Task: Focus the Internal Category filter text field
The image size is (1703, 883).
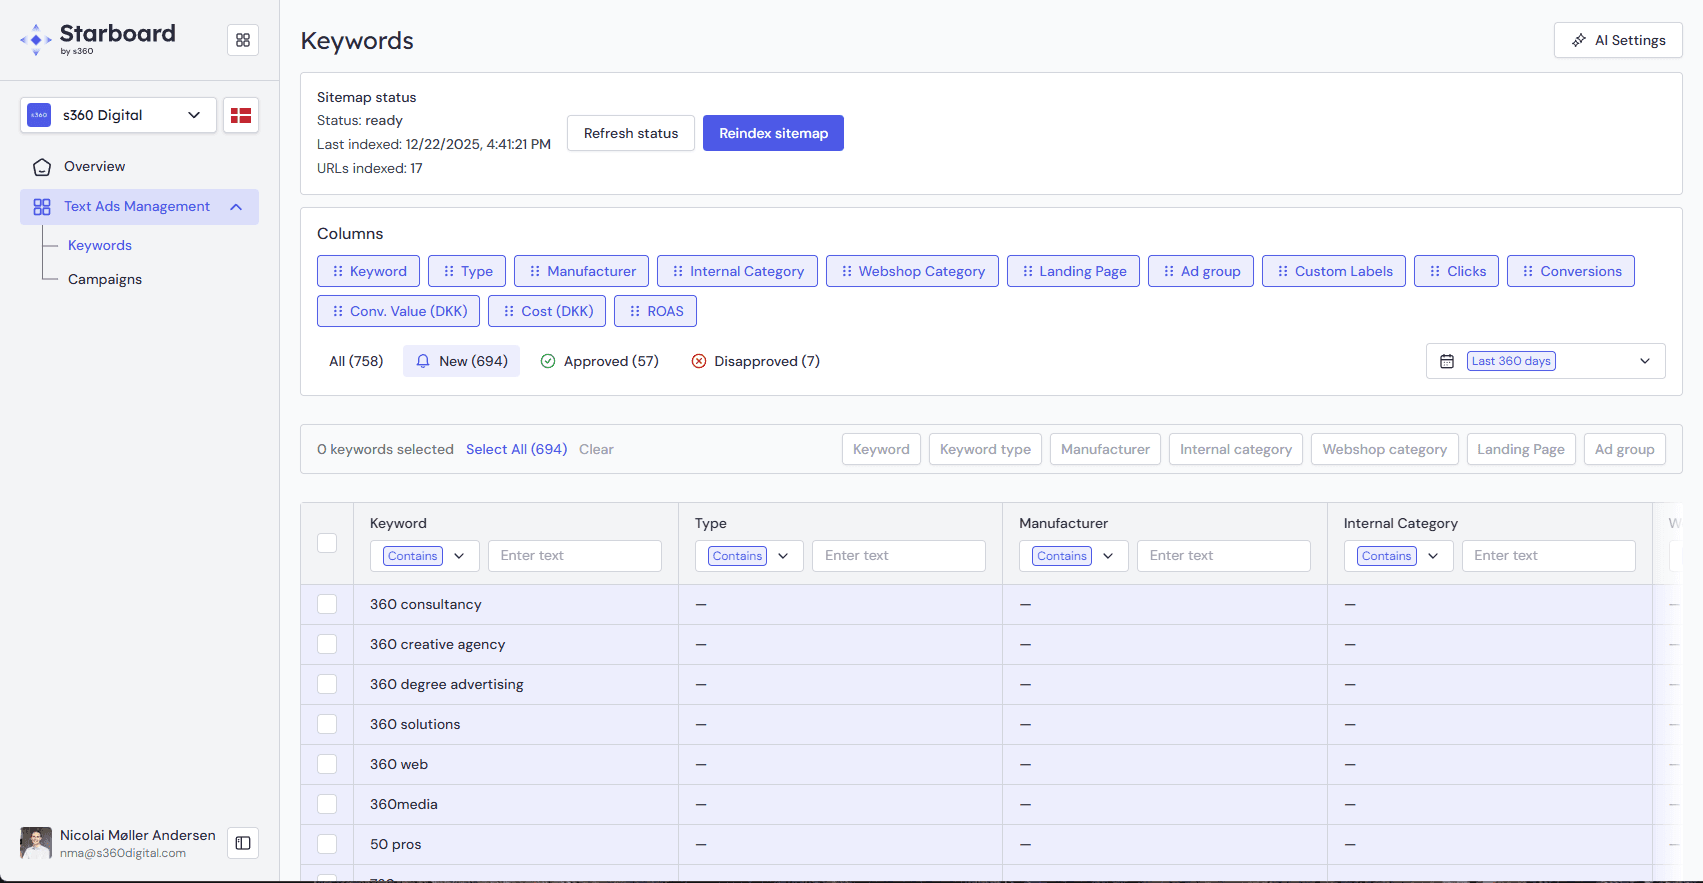Action: click(x=1549, y=556)
